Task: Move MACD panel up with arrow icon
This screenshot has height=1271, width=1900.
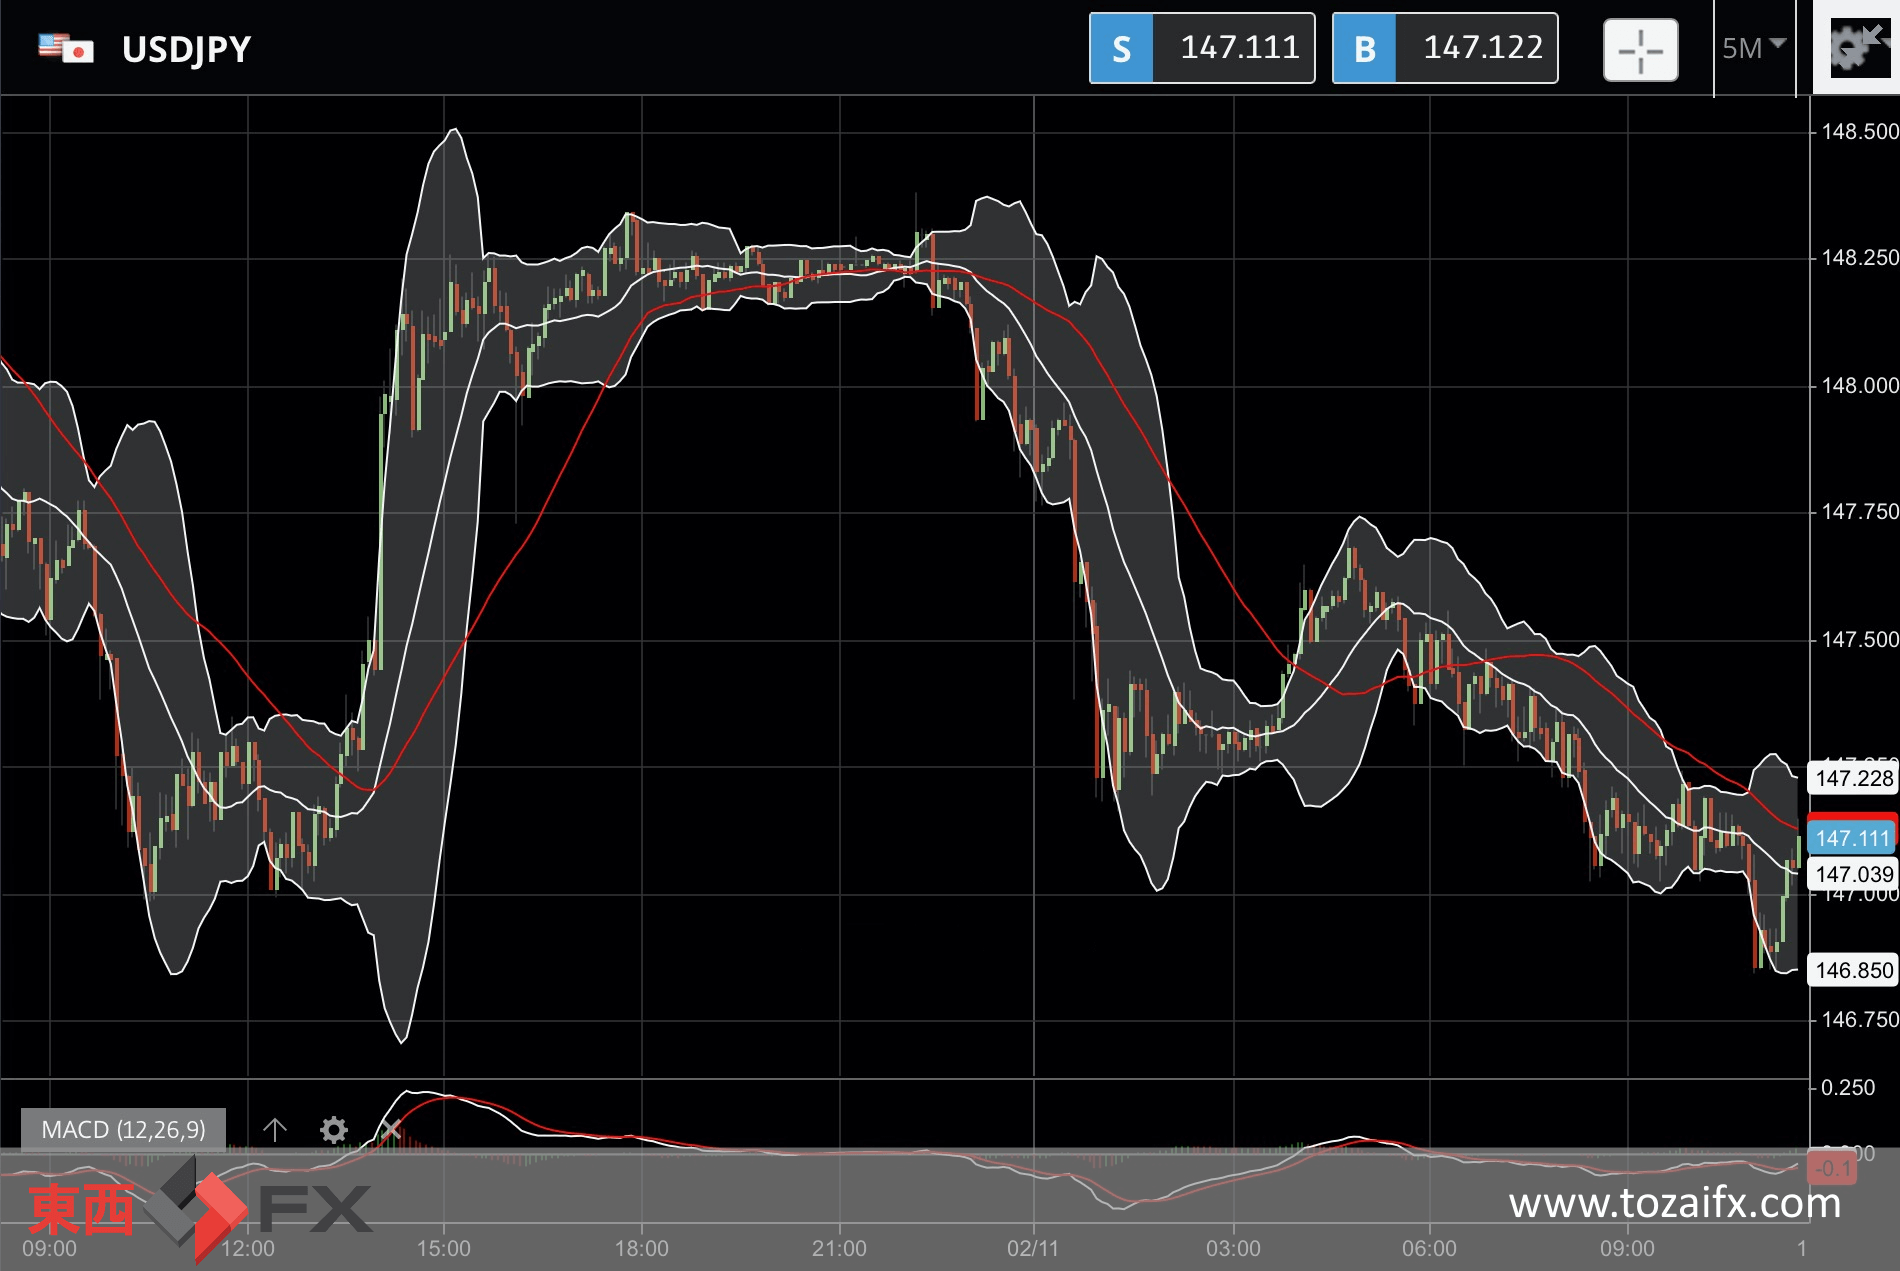Action: coord(275,1130)
